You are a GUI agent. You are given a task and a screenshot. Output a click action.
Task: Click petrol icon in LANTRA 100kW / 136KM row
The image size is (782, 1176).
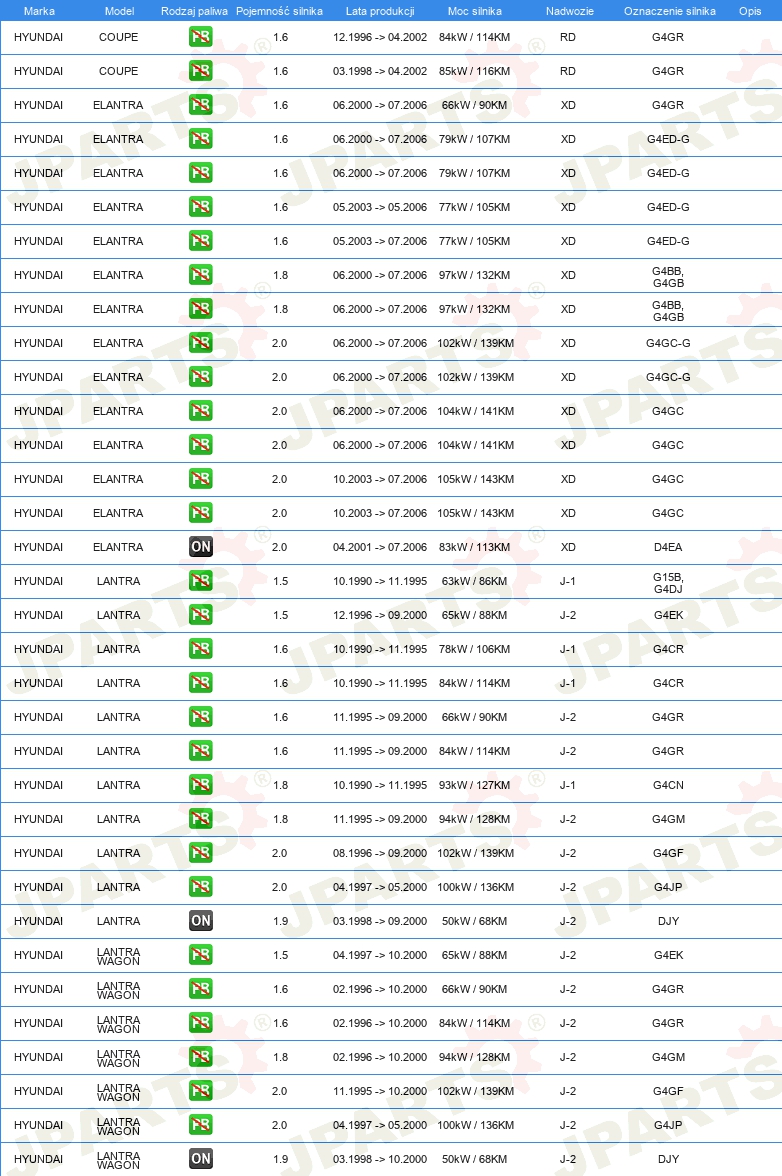[200, 887]
